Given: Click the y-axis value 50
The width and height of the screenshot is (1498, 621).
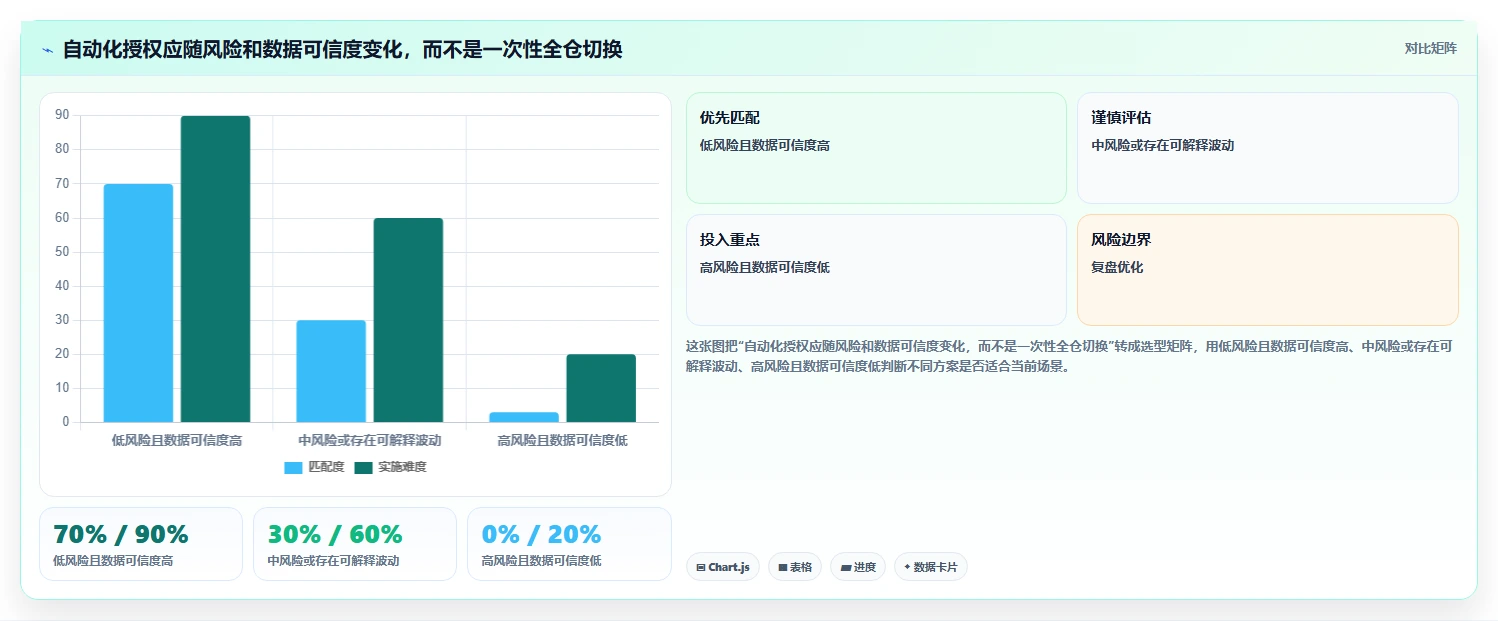Looking at the screenshot, I should click(62, 252).
